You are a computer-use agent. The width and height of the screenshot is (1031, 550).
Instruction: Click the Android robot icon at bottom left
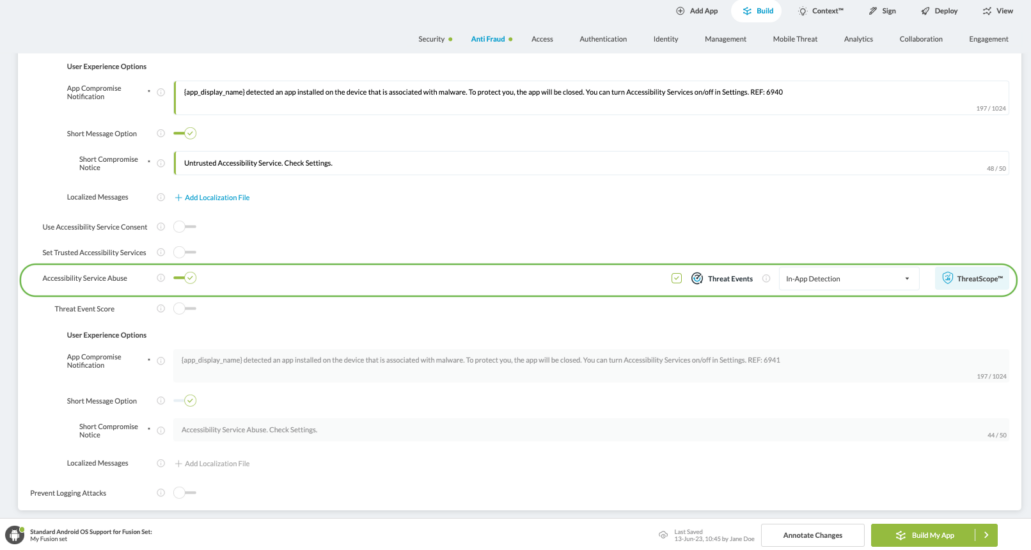tap(15, 535)
